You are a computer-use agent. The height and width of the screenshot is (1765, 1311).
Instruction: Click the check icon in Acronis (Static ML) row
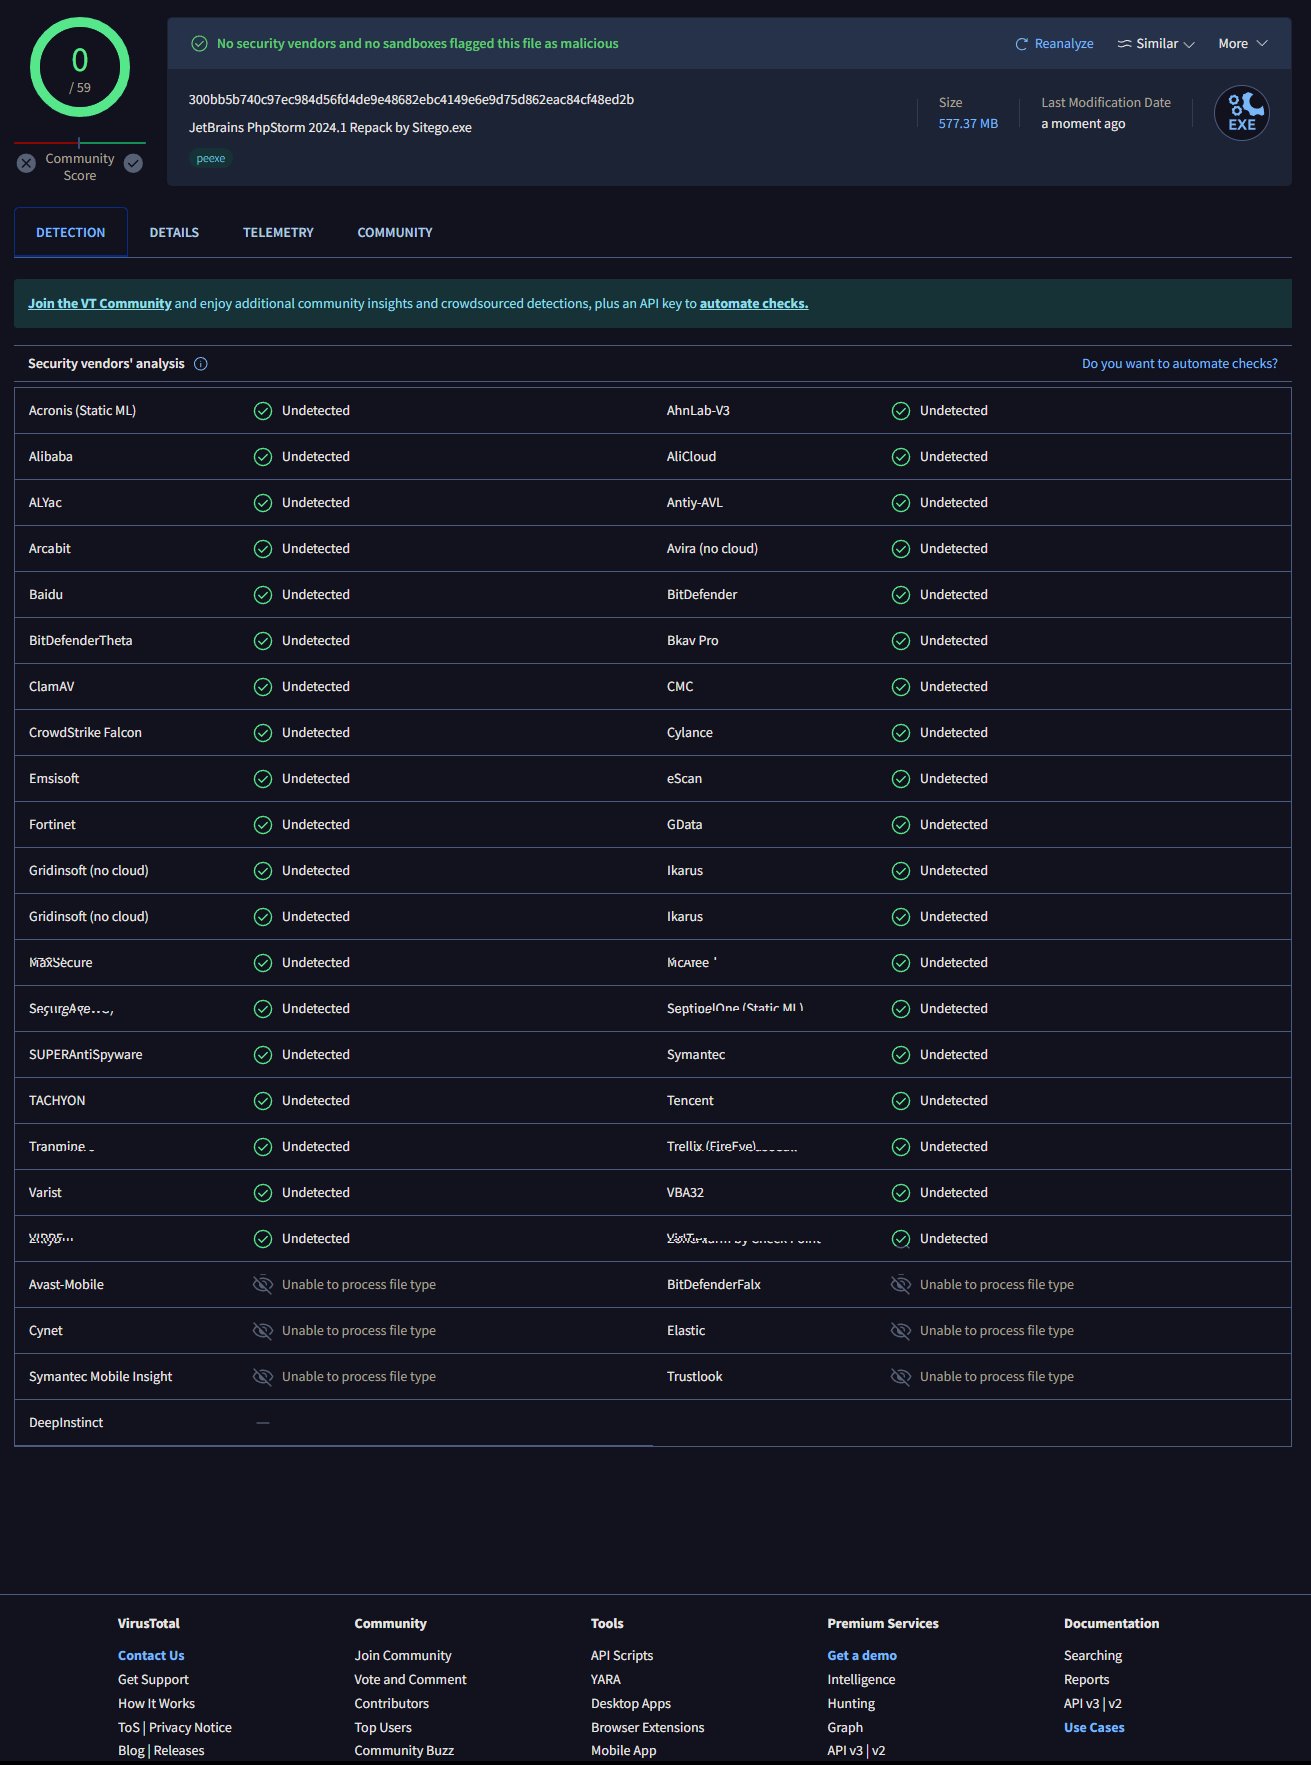(263, 411)
